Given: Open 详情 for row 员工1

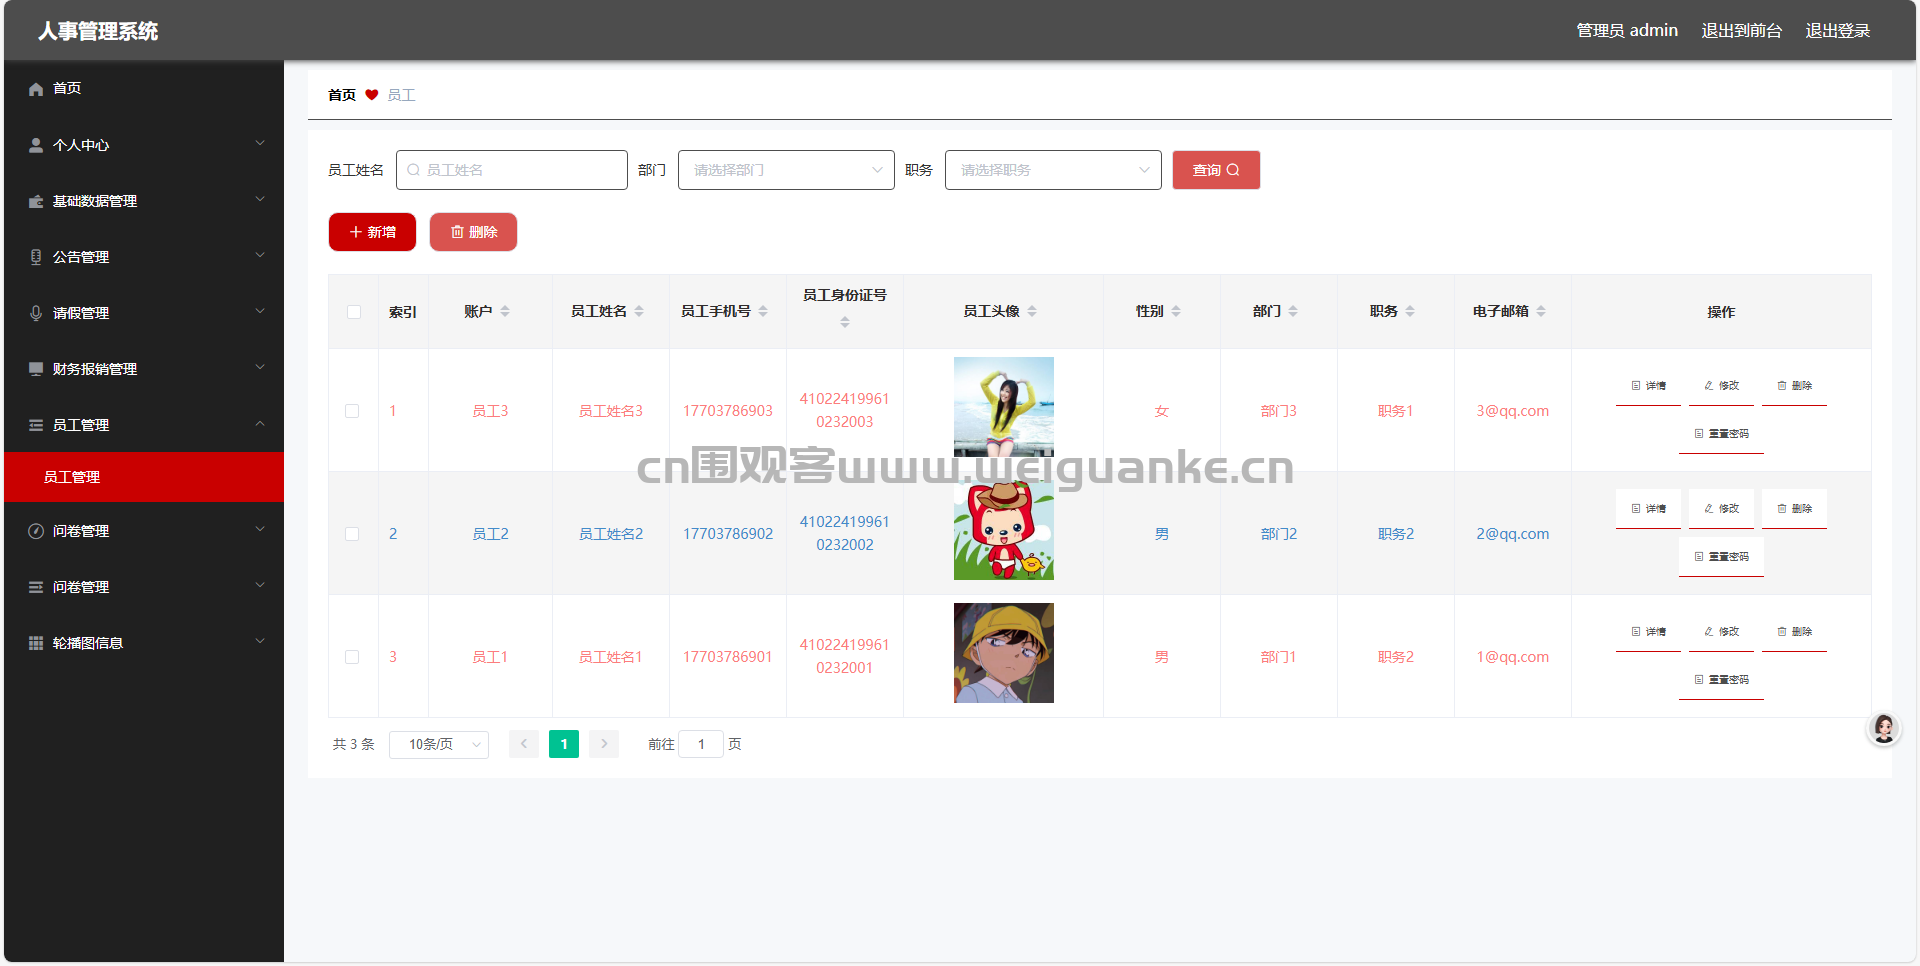Looking at the screenshot, I should [x=1648, y=632].
